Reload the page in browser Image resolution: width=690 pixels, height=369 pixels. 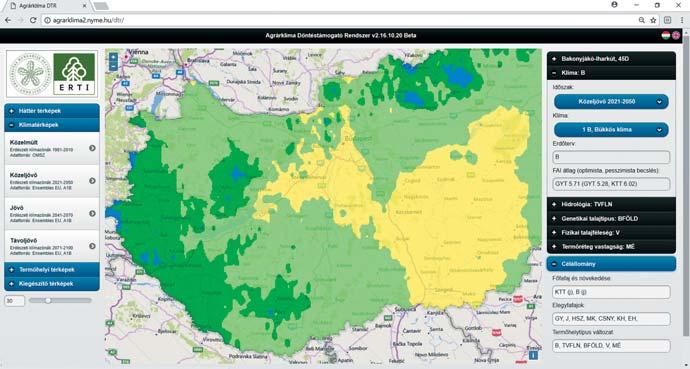[33, 20]
